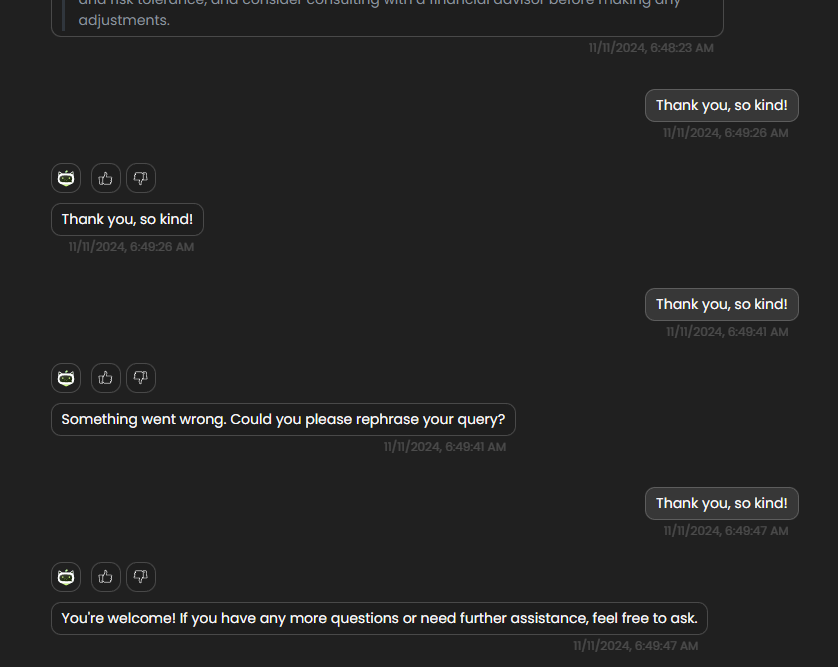The image size is (838, 667).
Task: Click bot avatar above "You're welcome!" message
Action: tap(66, 577)
